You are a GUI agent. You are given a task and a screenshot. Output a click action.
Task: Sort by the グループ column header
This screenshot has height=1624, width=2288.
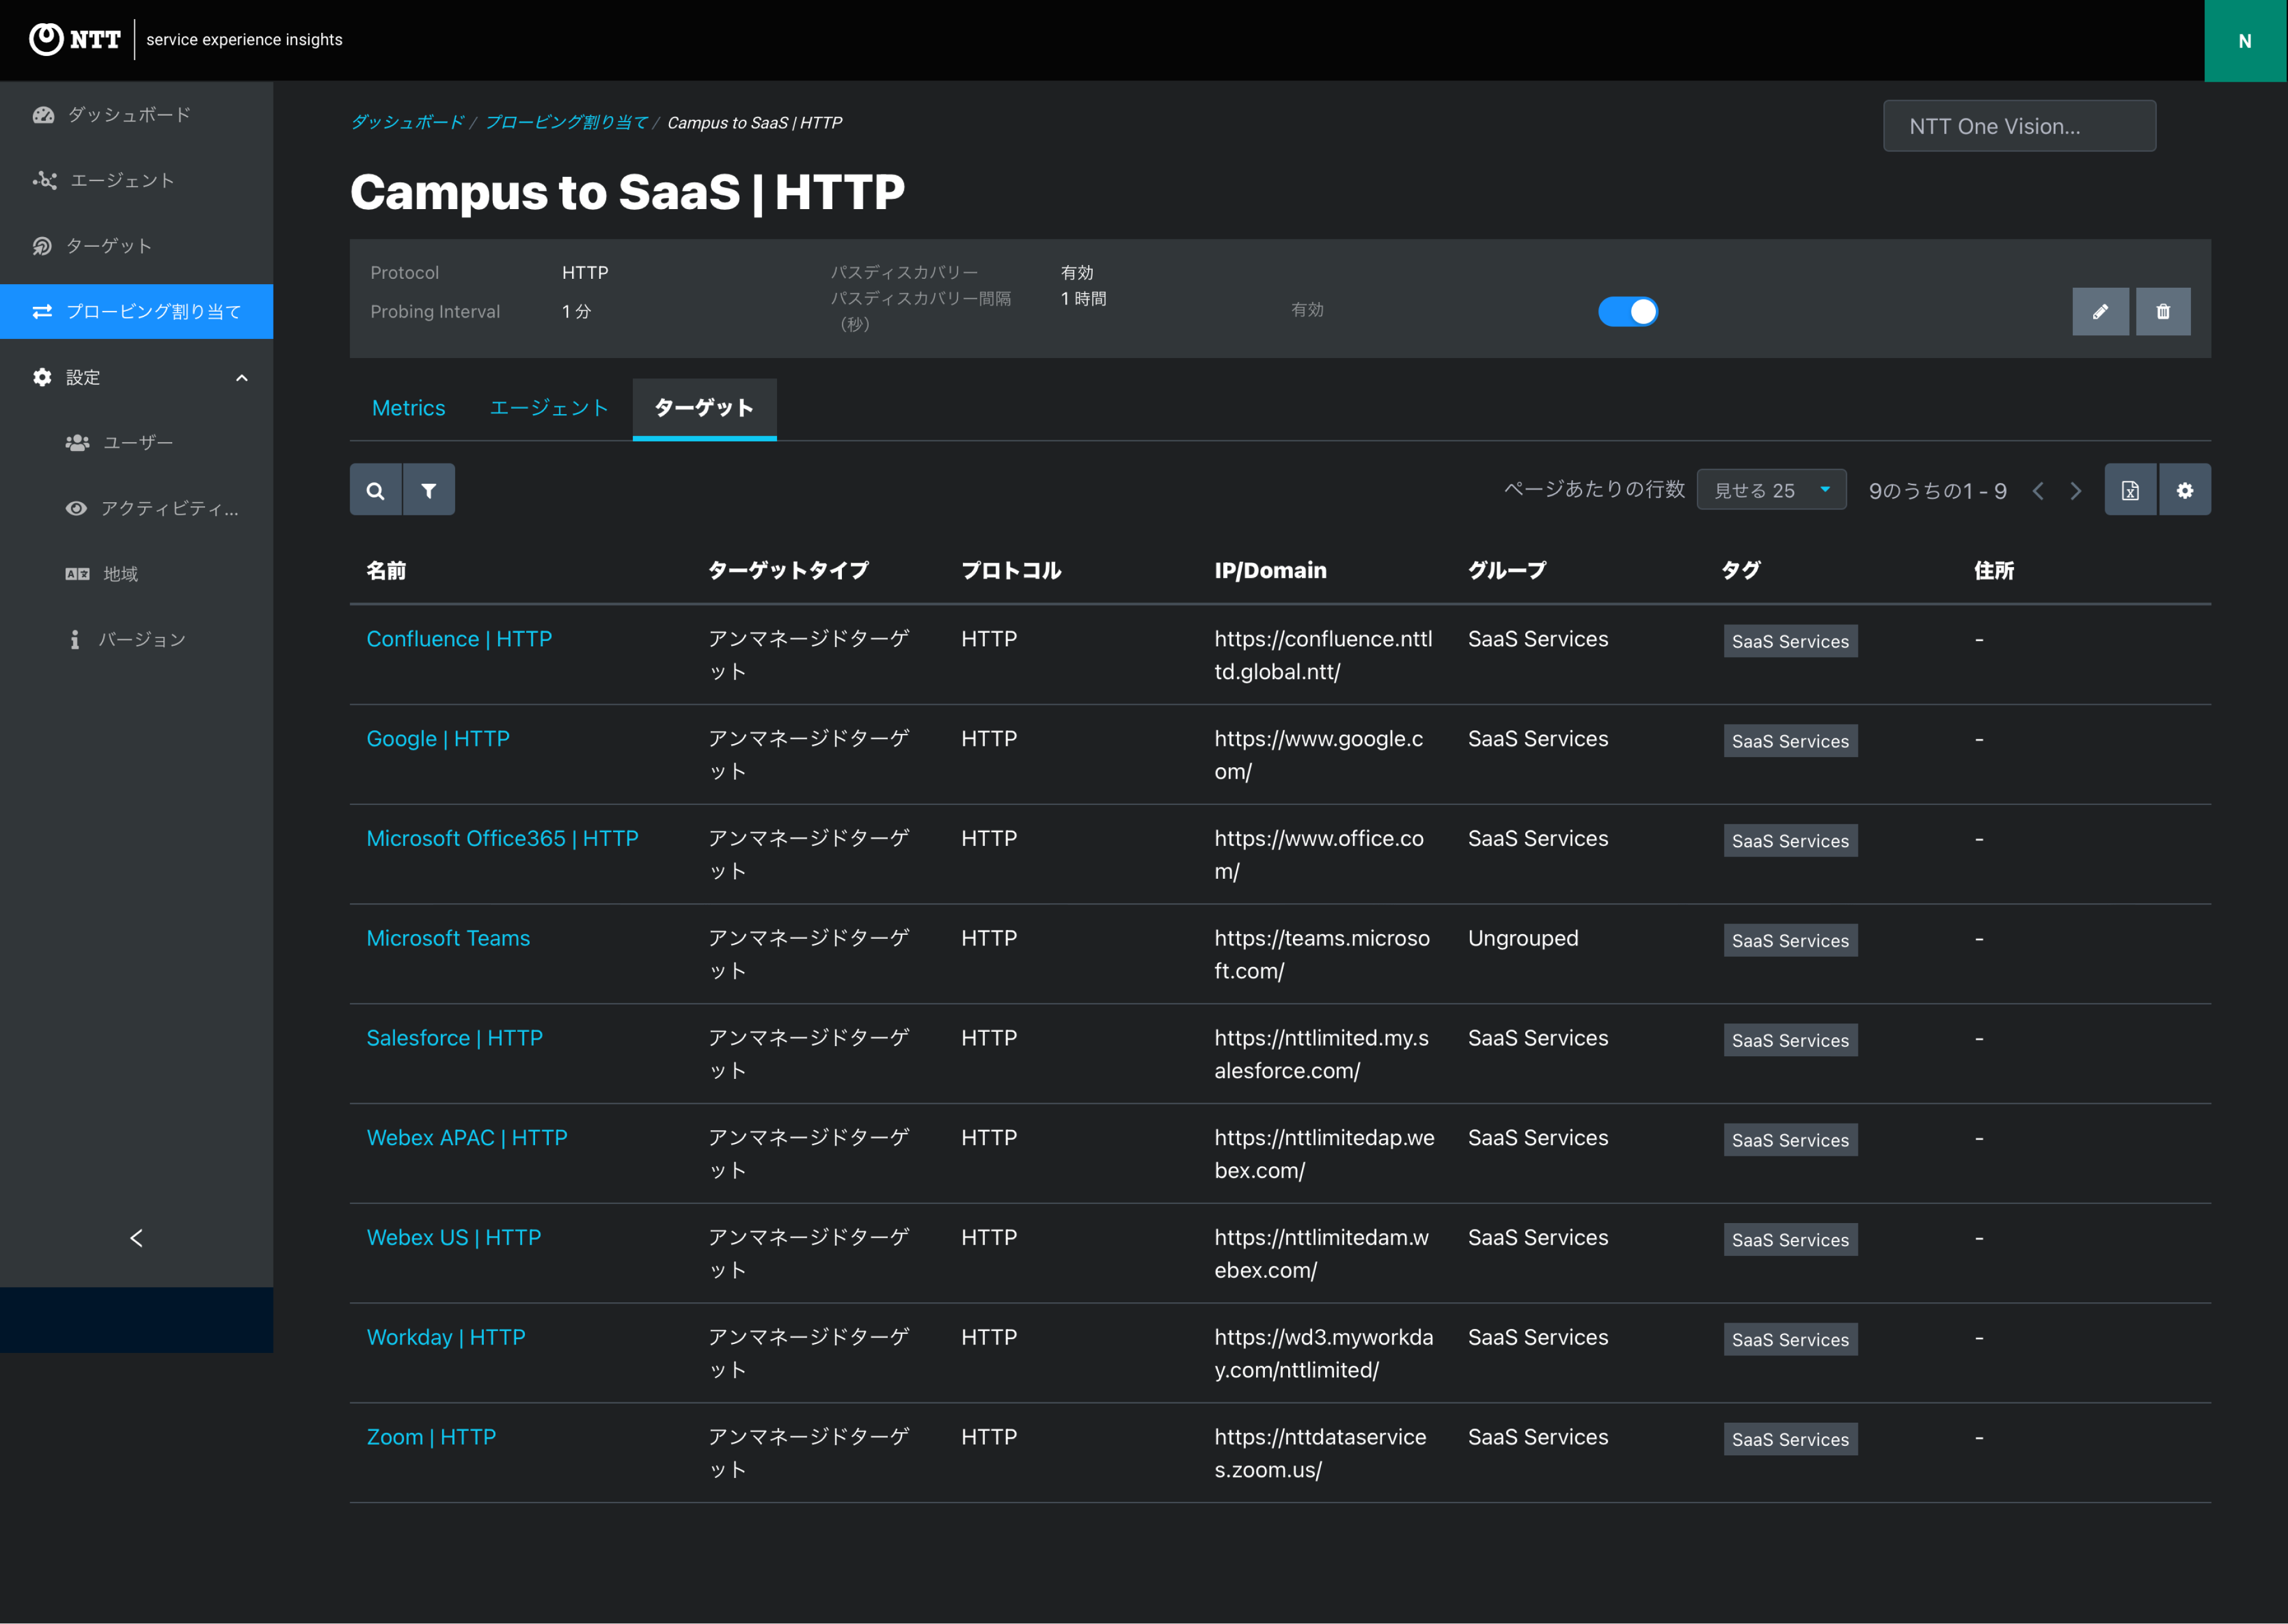click(x=1507, y=570)
